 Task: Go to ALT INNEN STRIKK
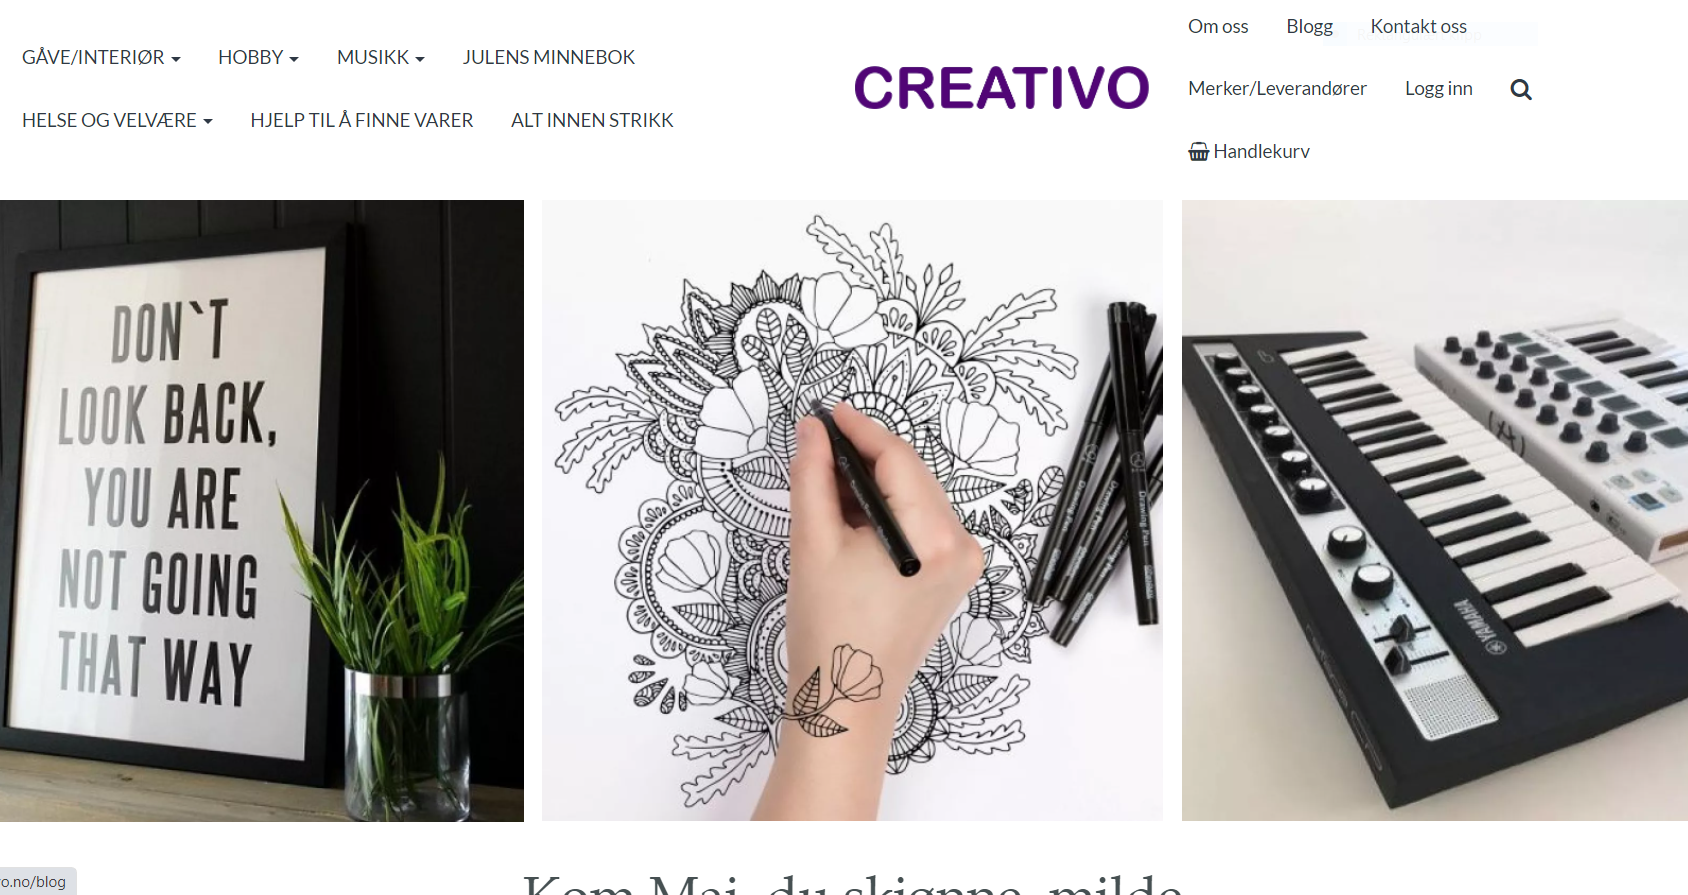592,120
